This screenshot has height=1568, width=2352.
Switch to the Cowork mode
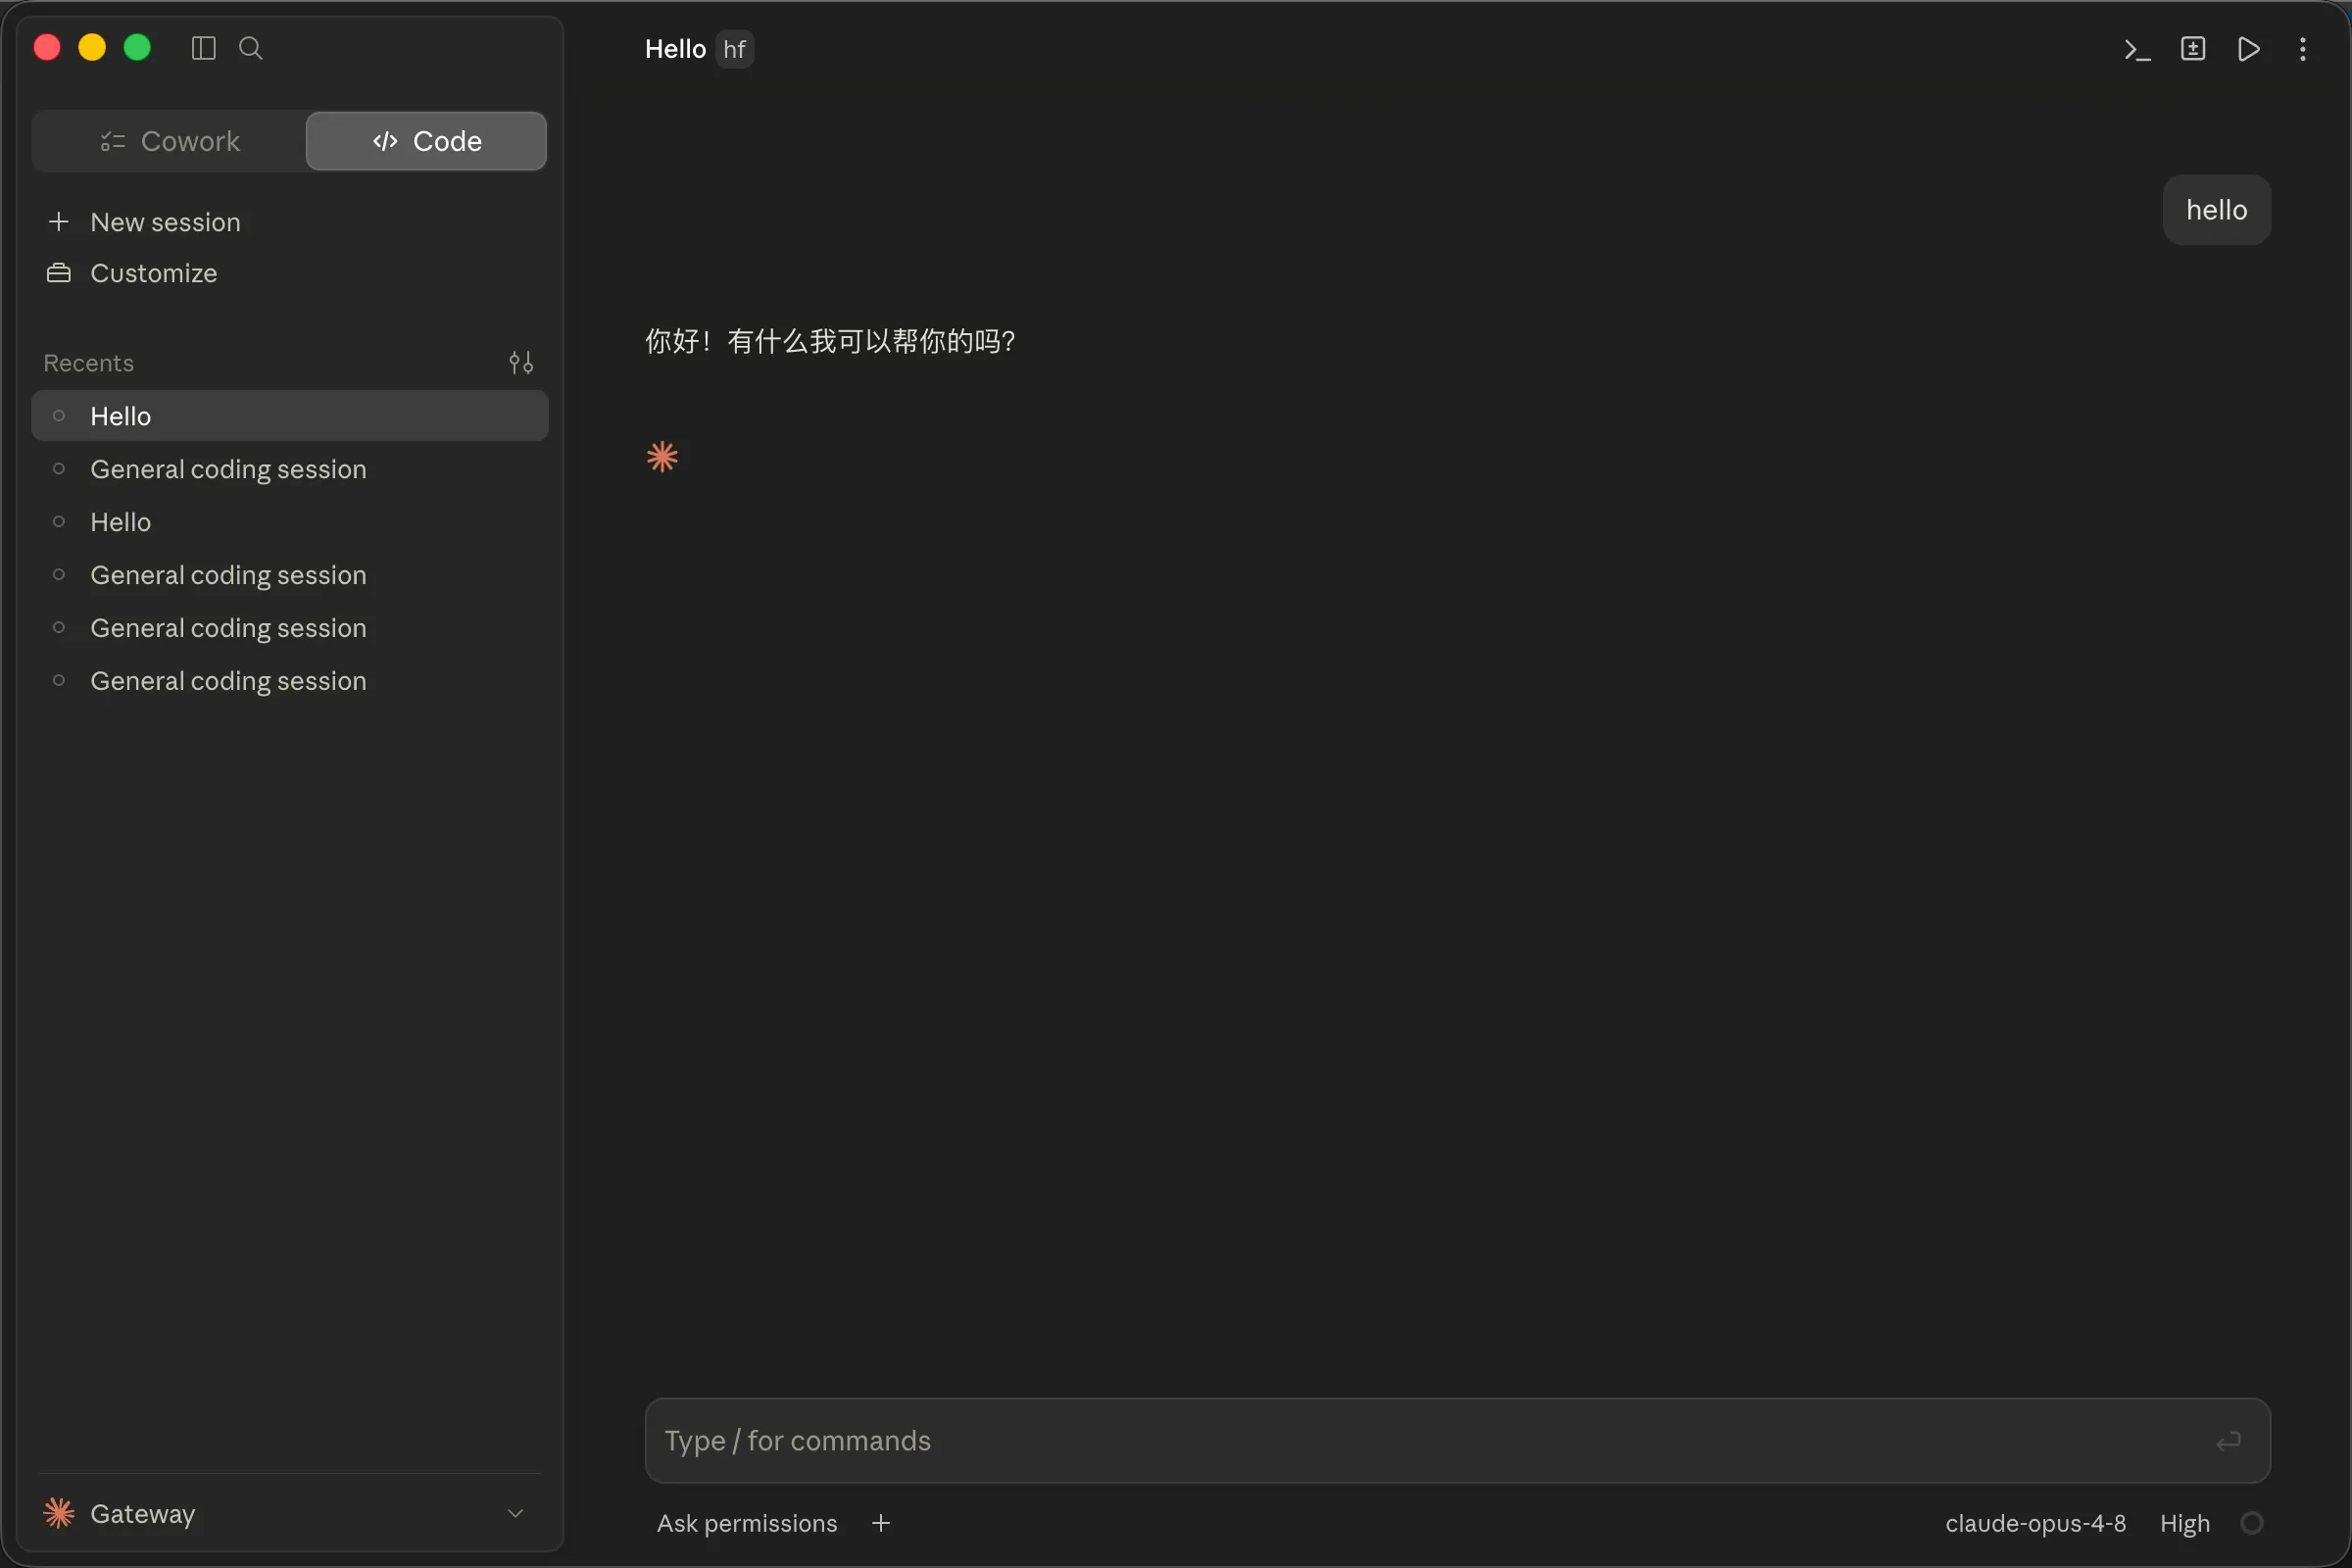coord(170,141)
